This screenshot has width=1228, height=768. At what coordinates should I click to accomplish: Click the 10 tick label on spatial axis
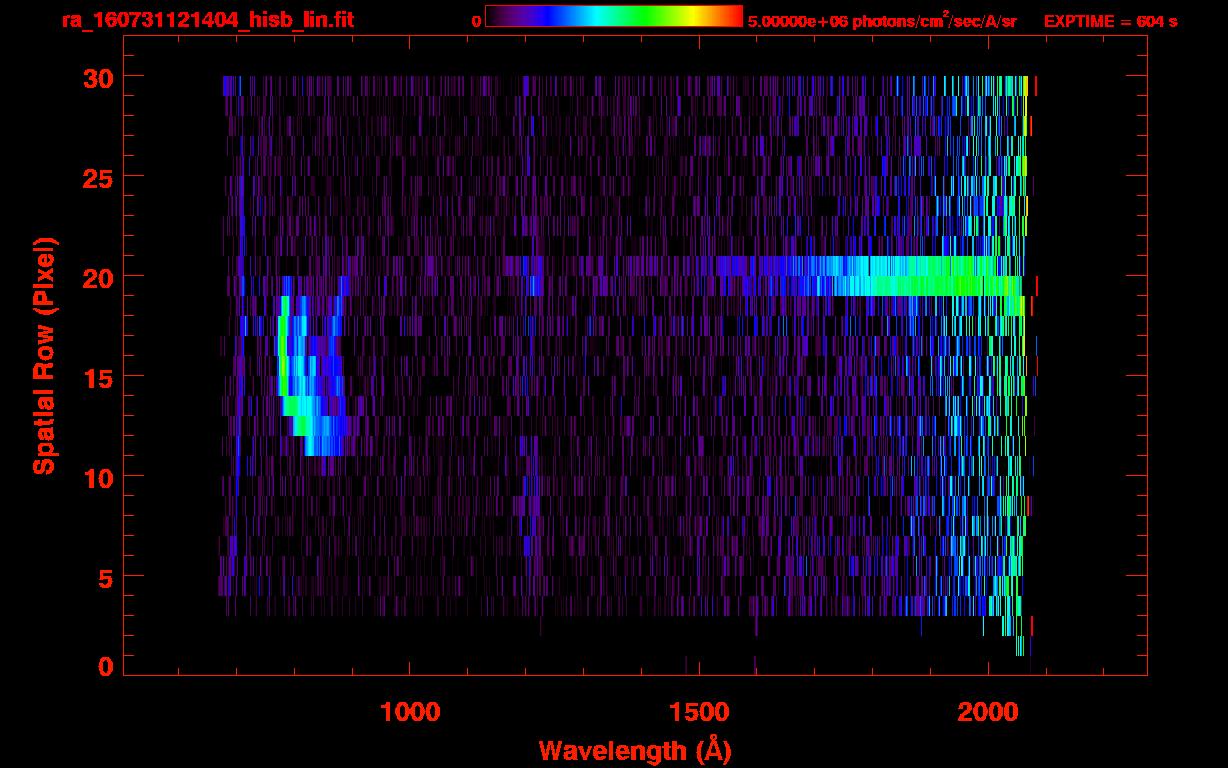(91, 477)
